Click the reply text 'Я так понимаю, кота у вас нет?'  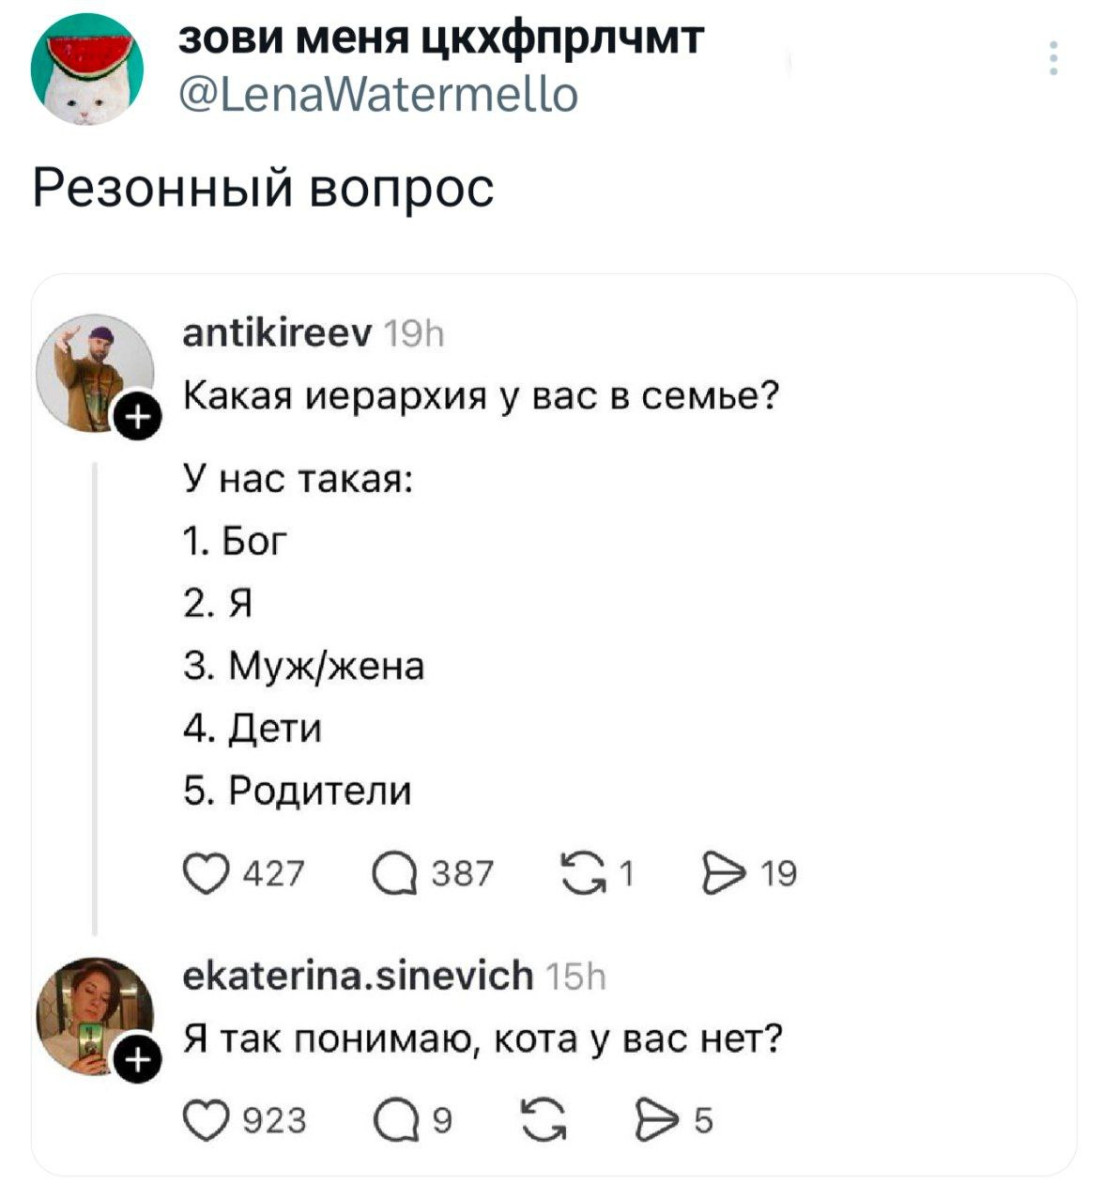[482, 1039]
